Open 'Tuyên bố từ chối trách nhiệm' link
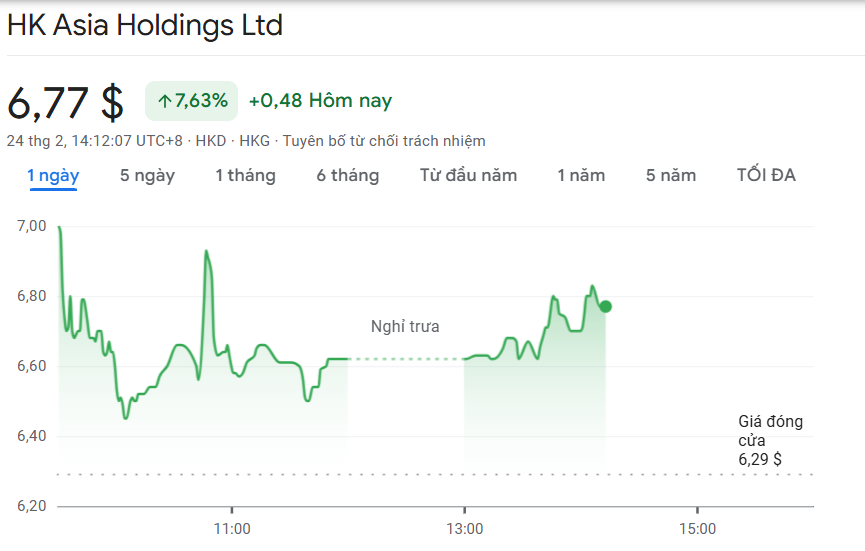 [384, 141]
